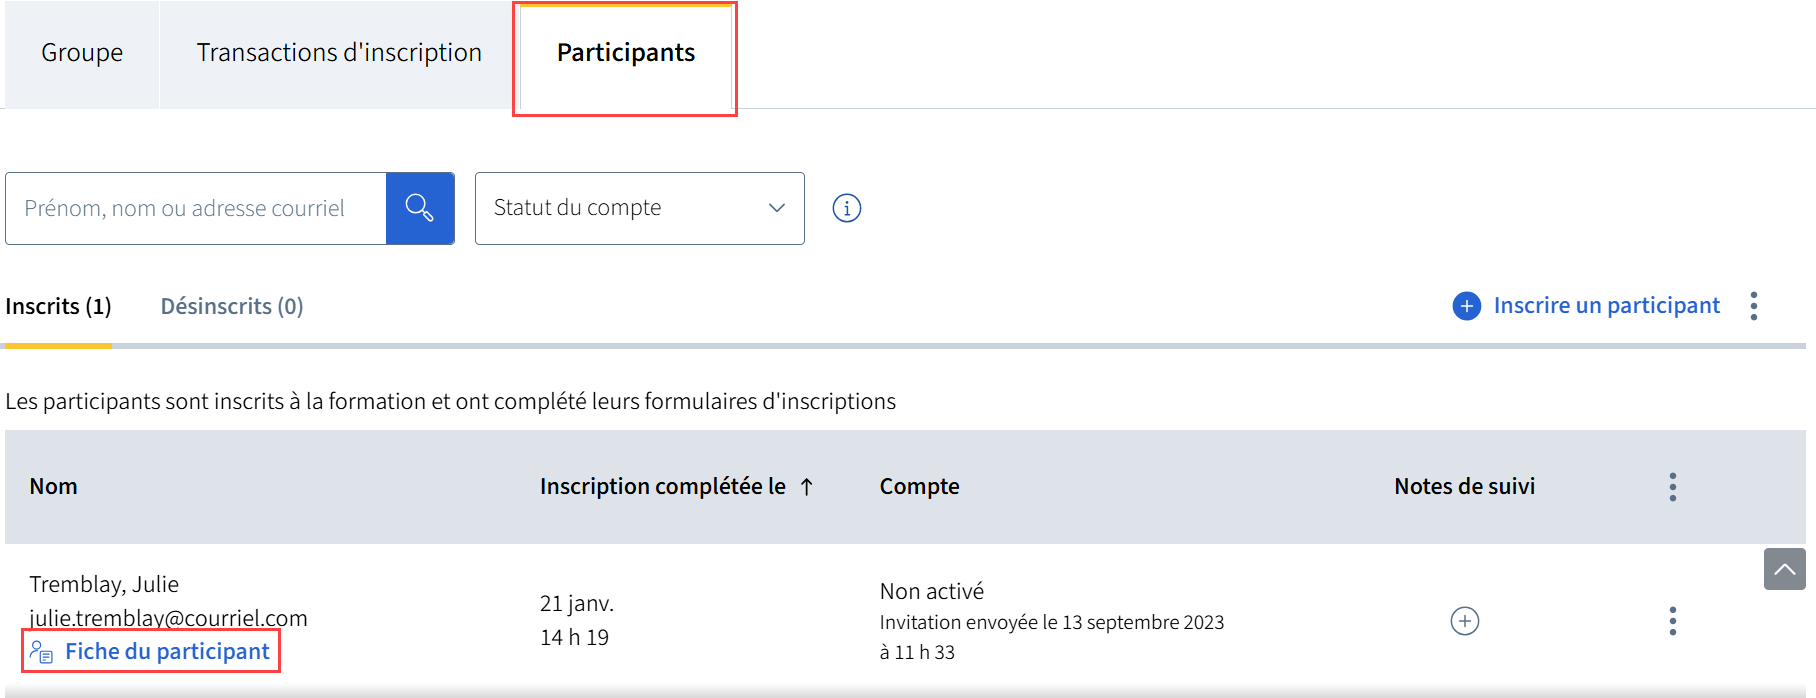Click the scroll-to-top arrow button

1784,569
